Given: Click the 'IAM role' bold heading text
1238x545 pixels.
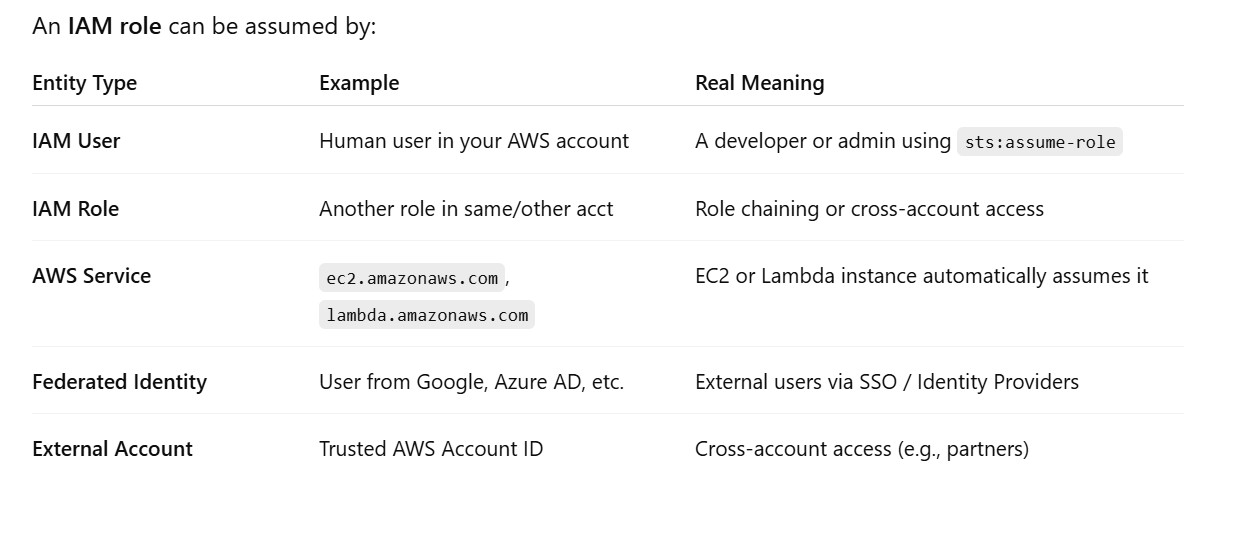Looking at the screenshot, I should point(114,27).
